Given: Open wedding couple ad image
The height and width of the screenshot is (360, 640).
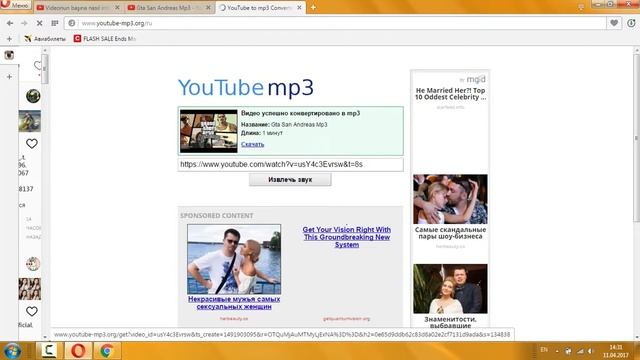Looking at the screenshot, I should 450,289.
